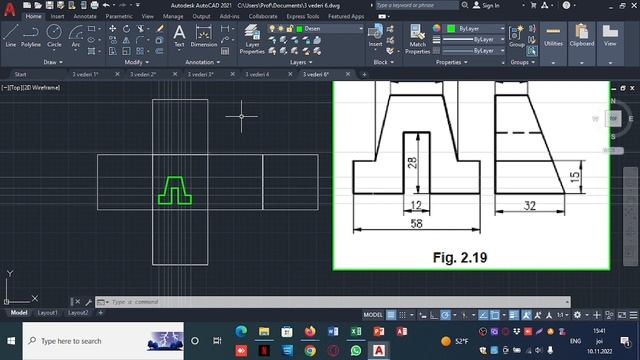Click the Offset tool icon

160,51
